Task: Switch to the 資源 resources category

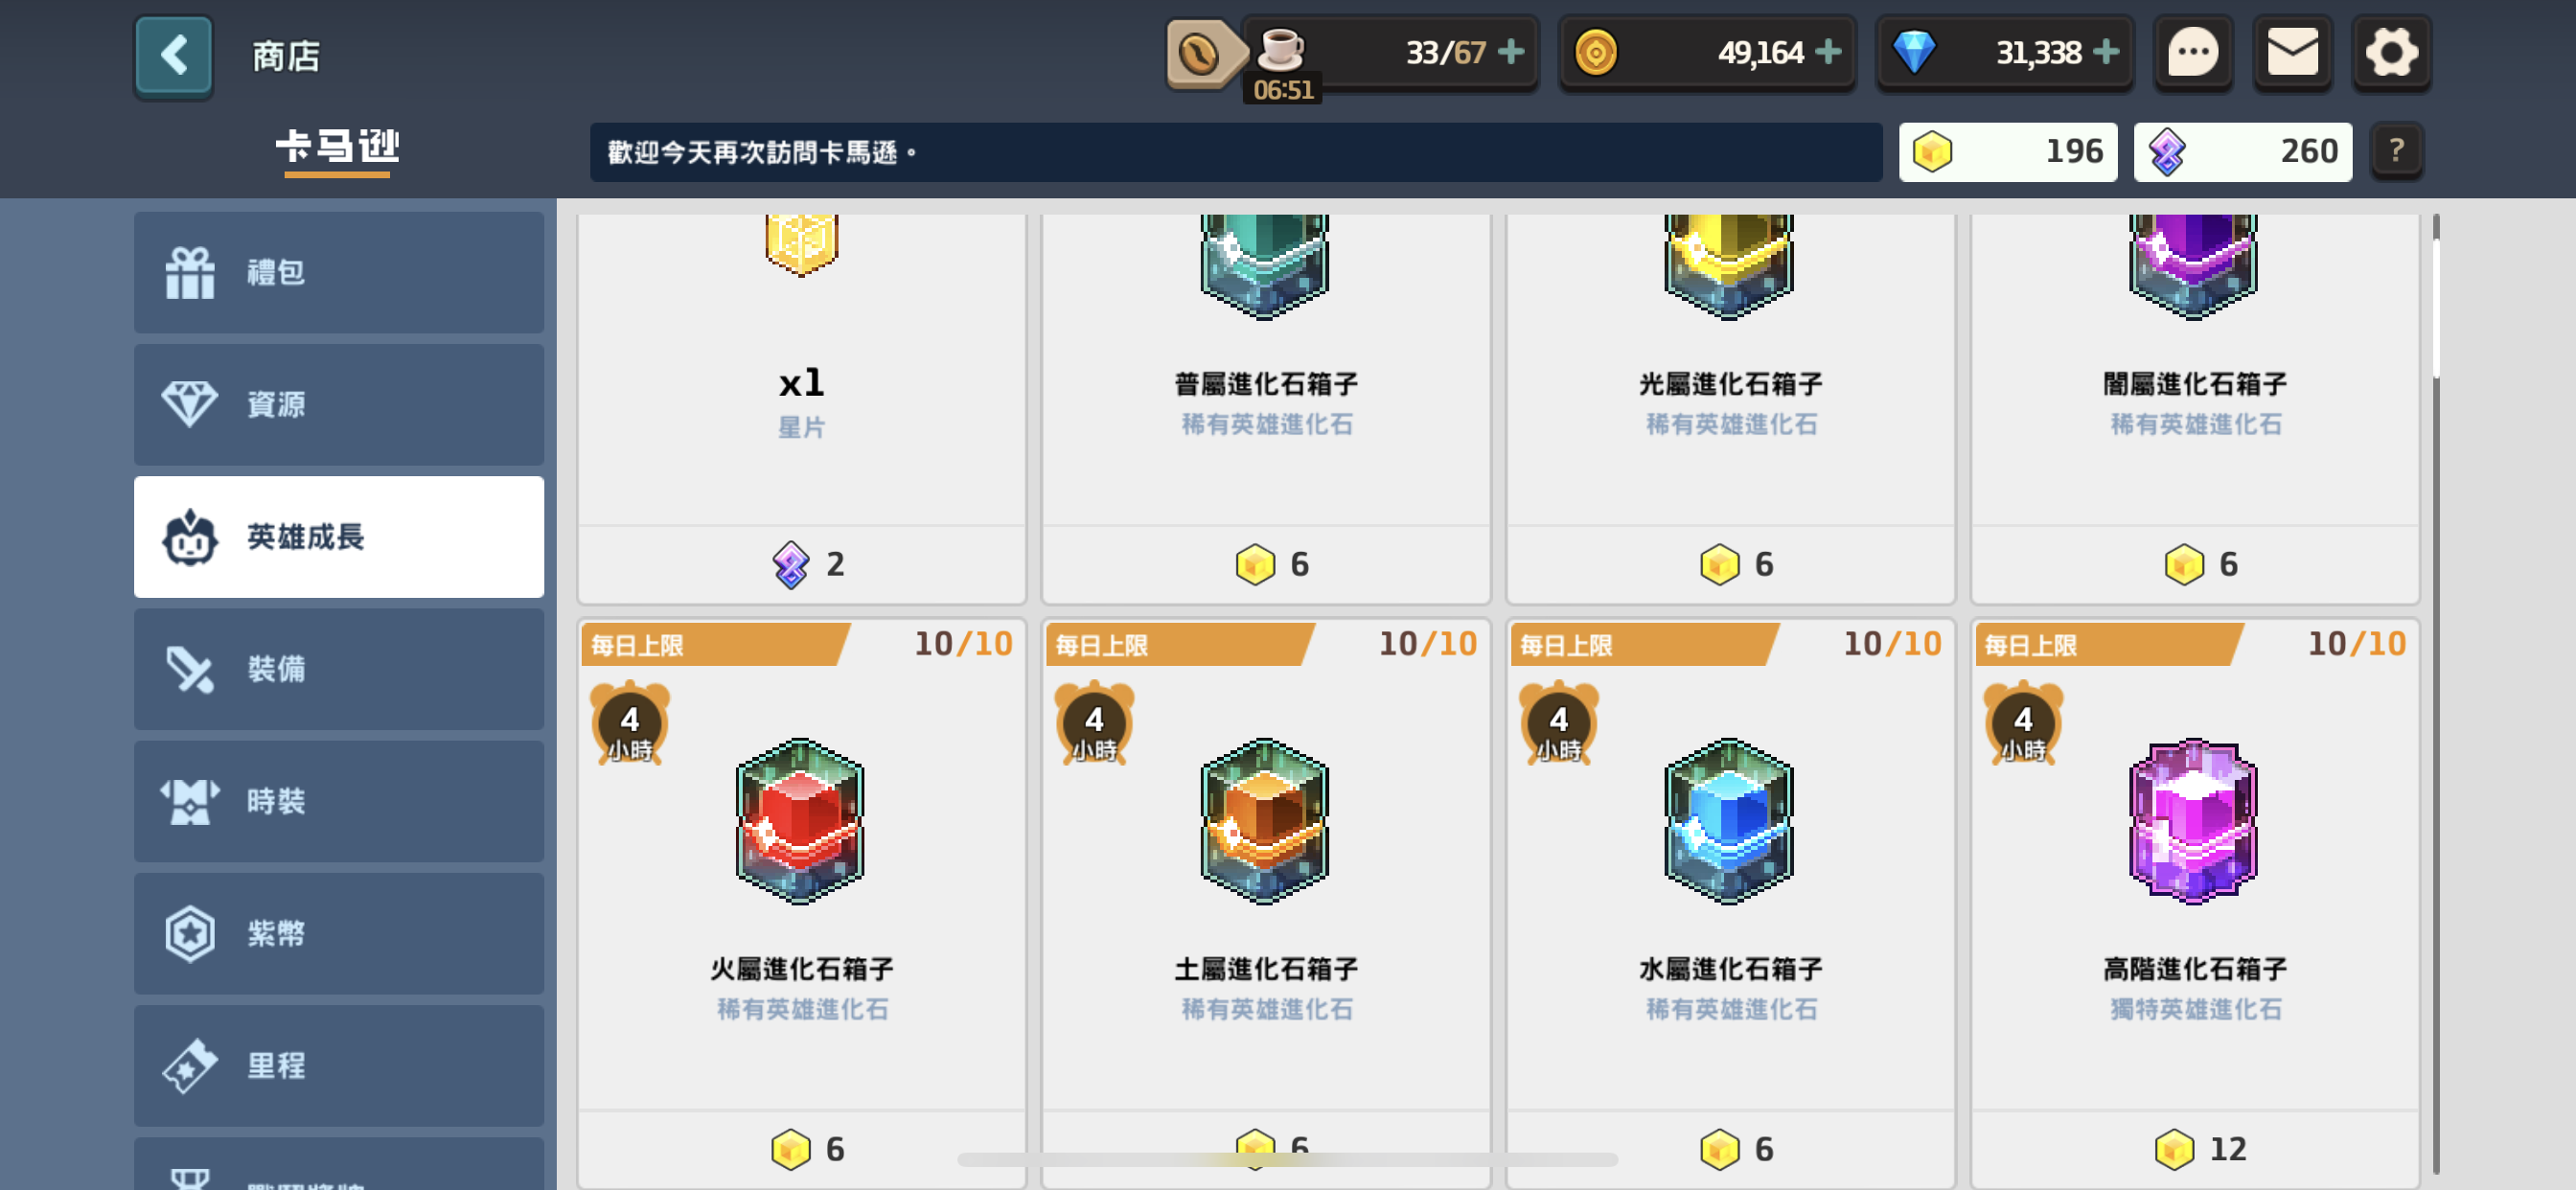Action: [339, 404]
